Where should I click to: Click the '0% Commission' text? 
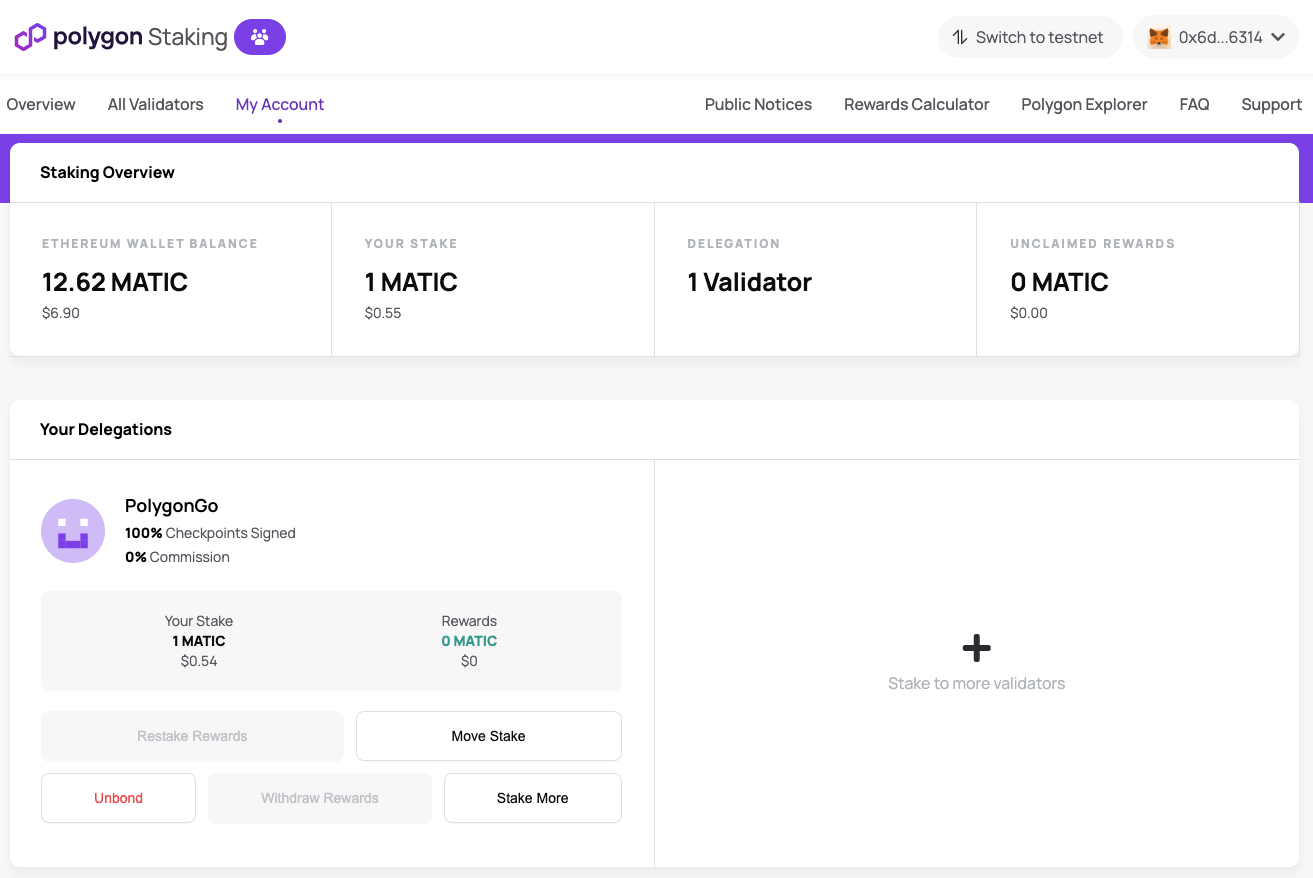177,557
